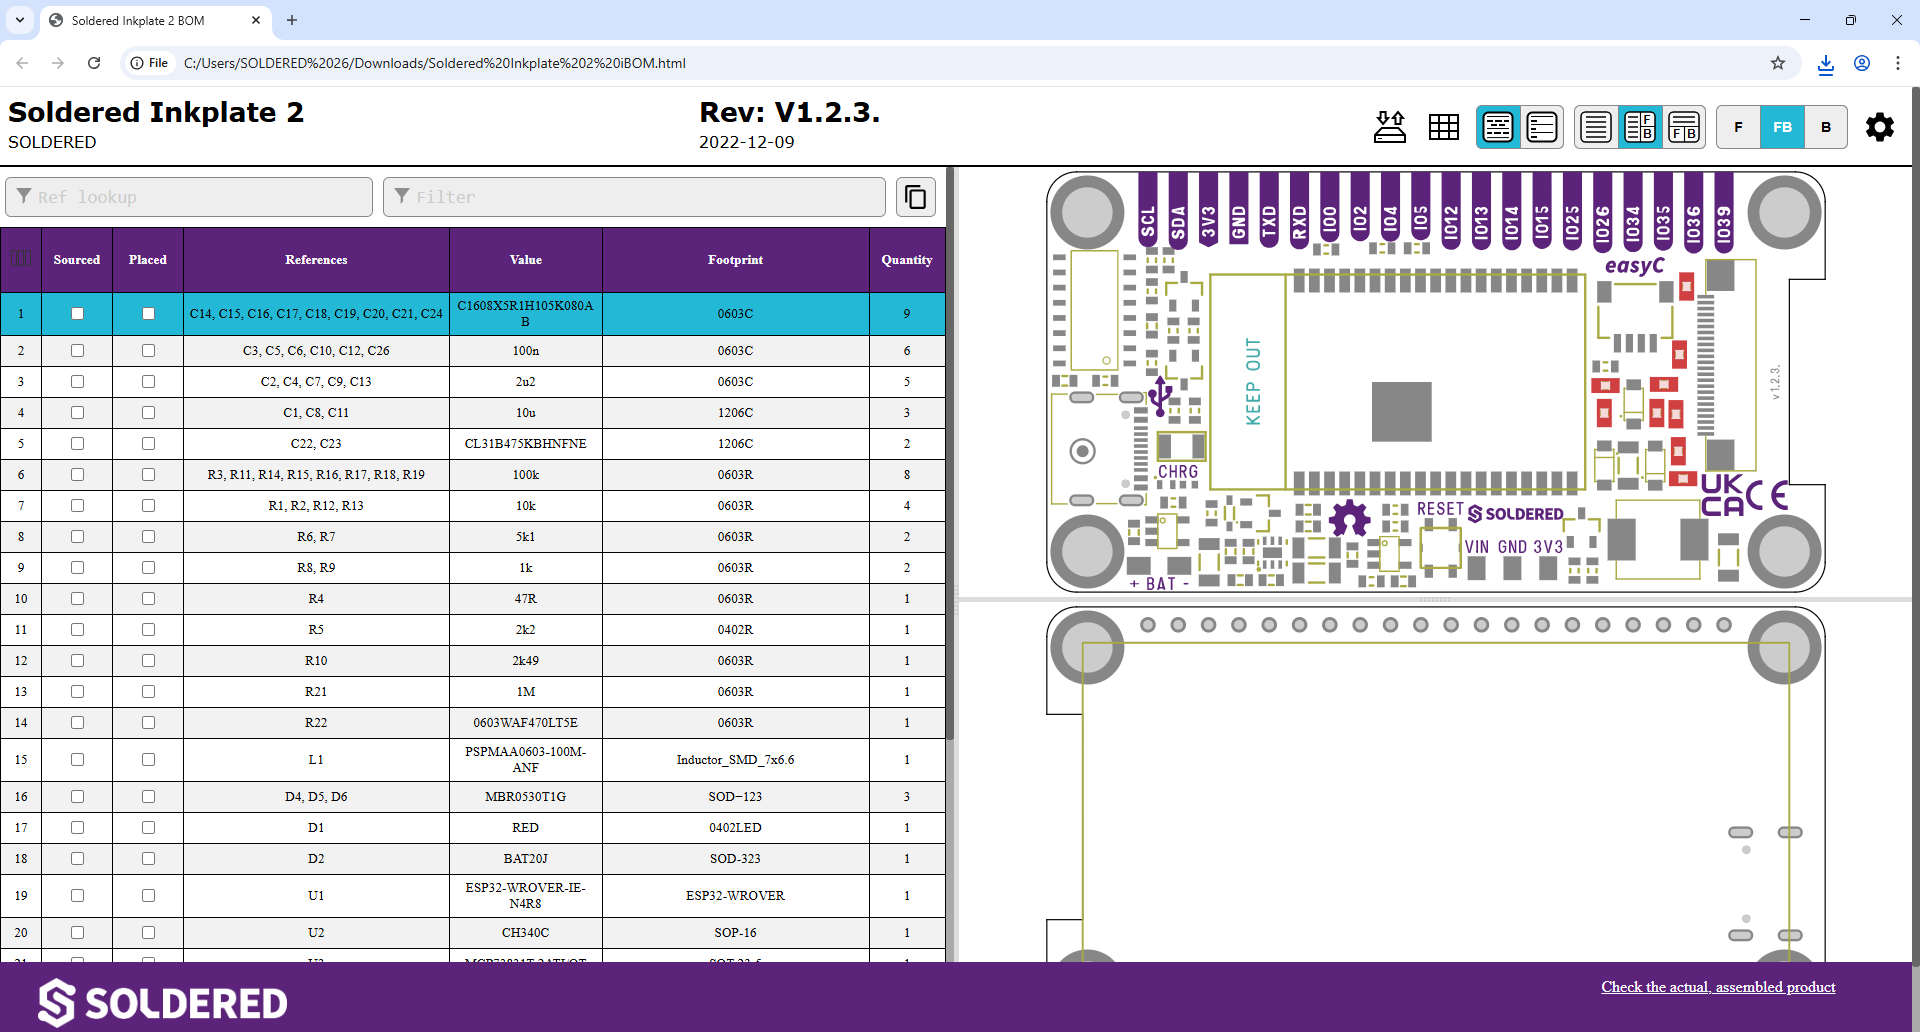Open the file save/load menu icon
The width and height of the screenshot is (1920, 1032).
point(1389,127)
